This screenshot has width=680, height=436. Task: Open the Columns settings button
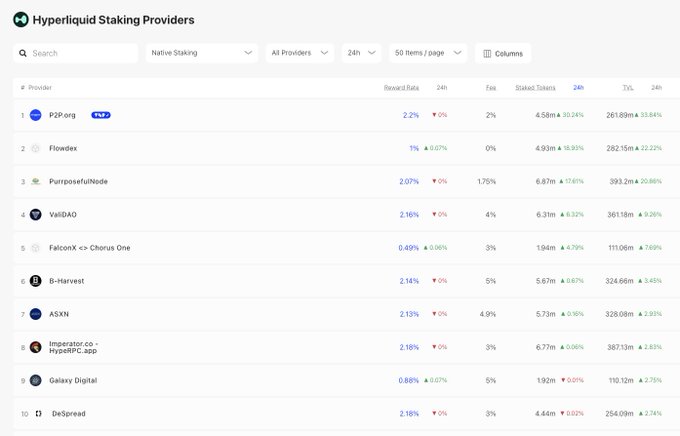pyautogui.click(x=503, y=53)
